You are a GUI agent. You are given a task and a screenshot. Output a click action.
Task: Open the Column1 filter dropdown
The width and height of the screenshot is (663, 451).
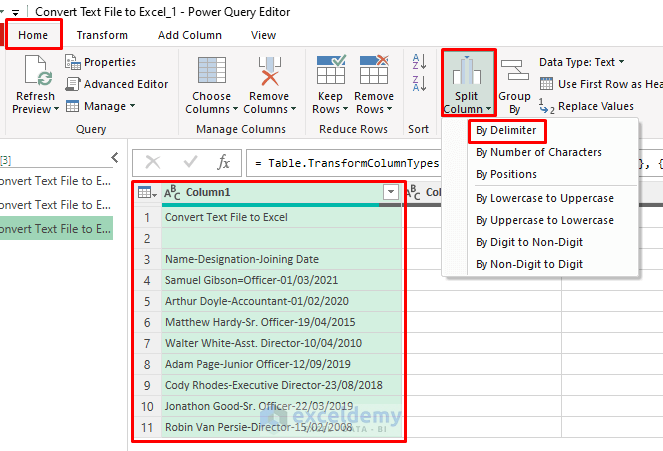391,192
